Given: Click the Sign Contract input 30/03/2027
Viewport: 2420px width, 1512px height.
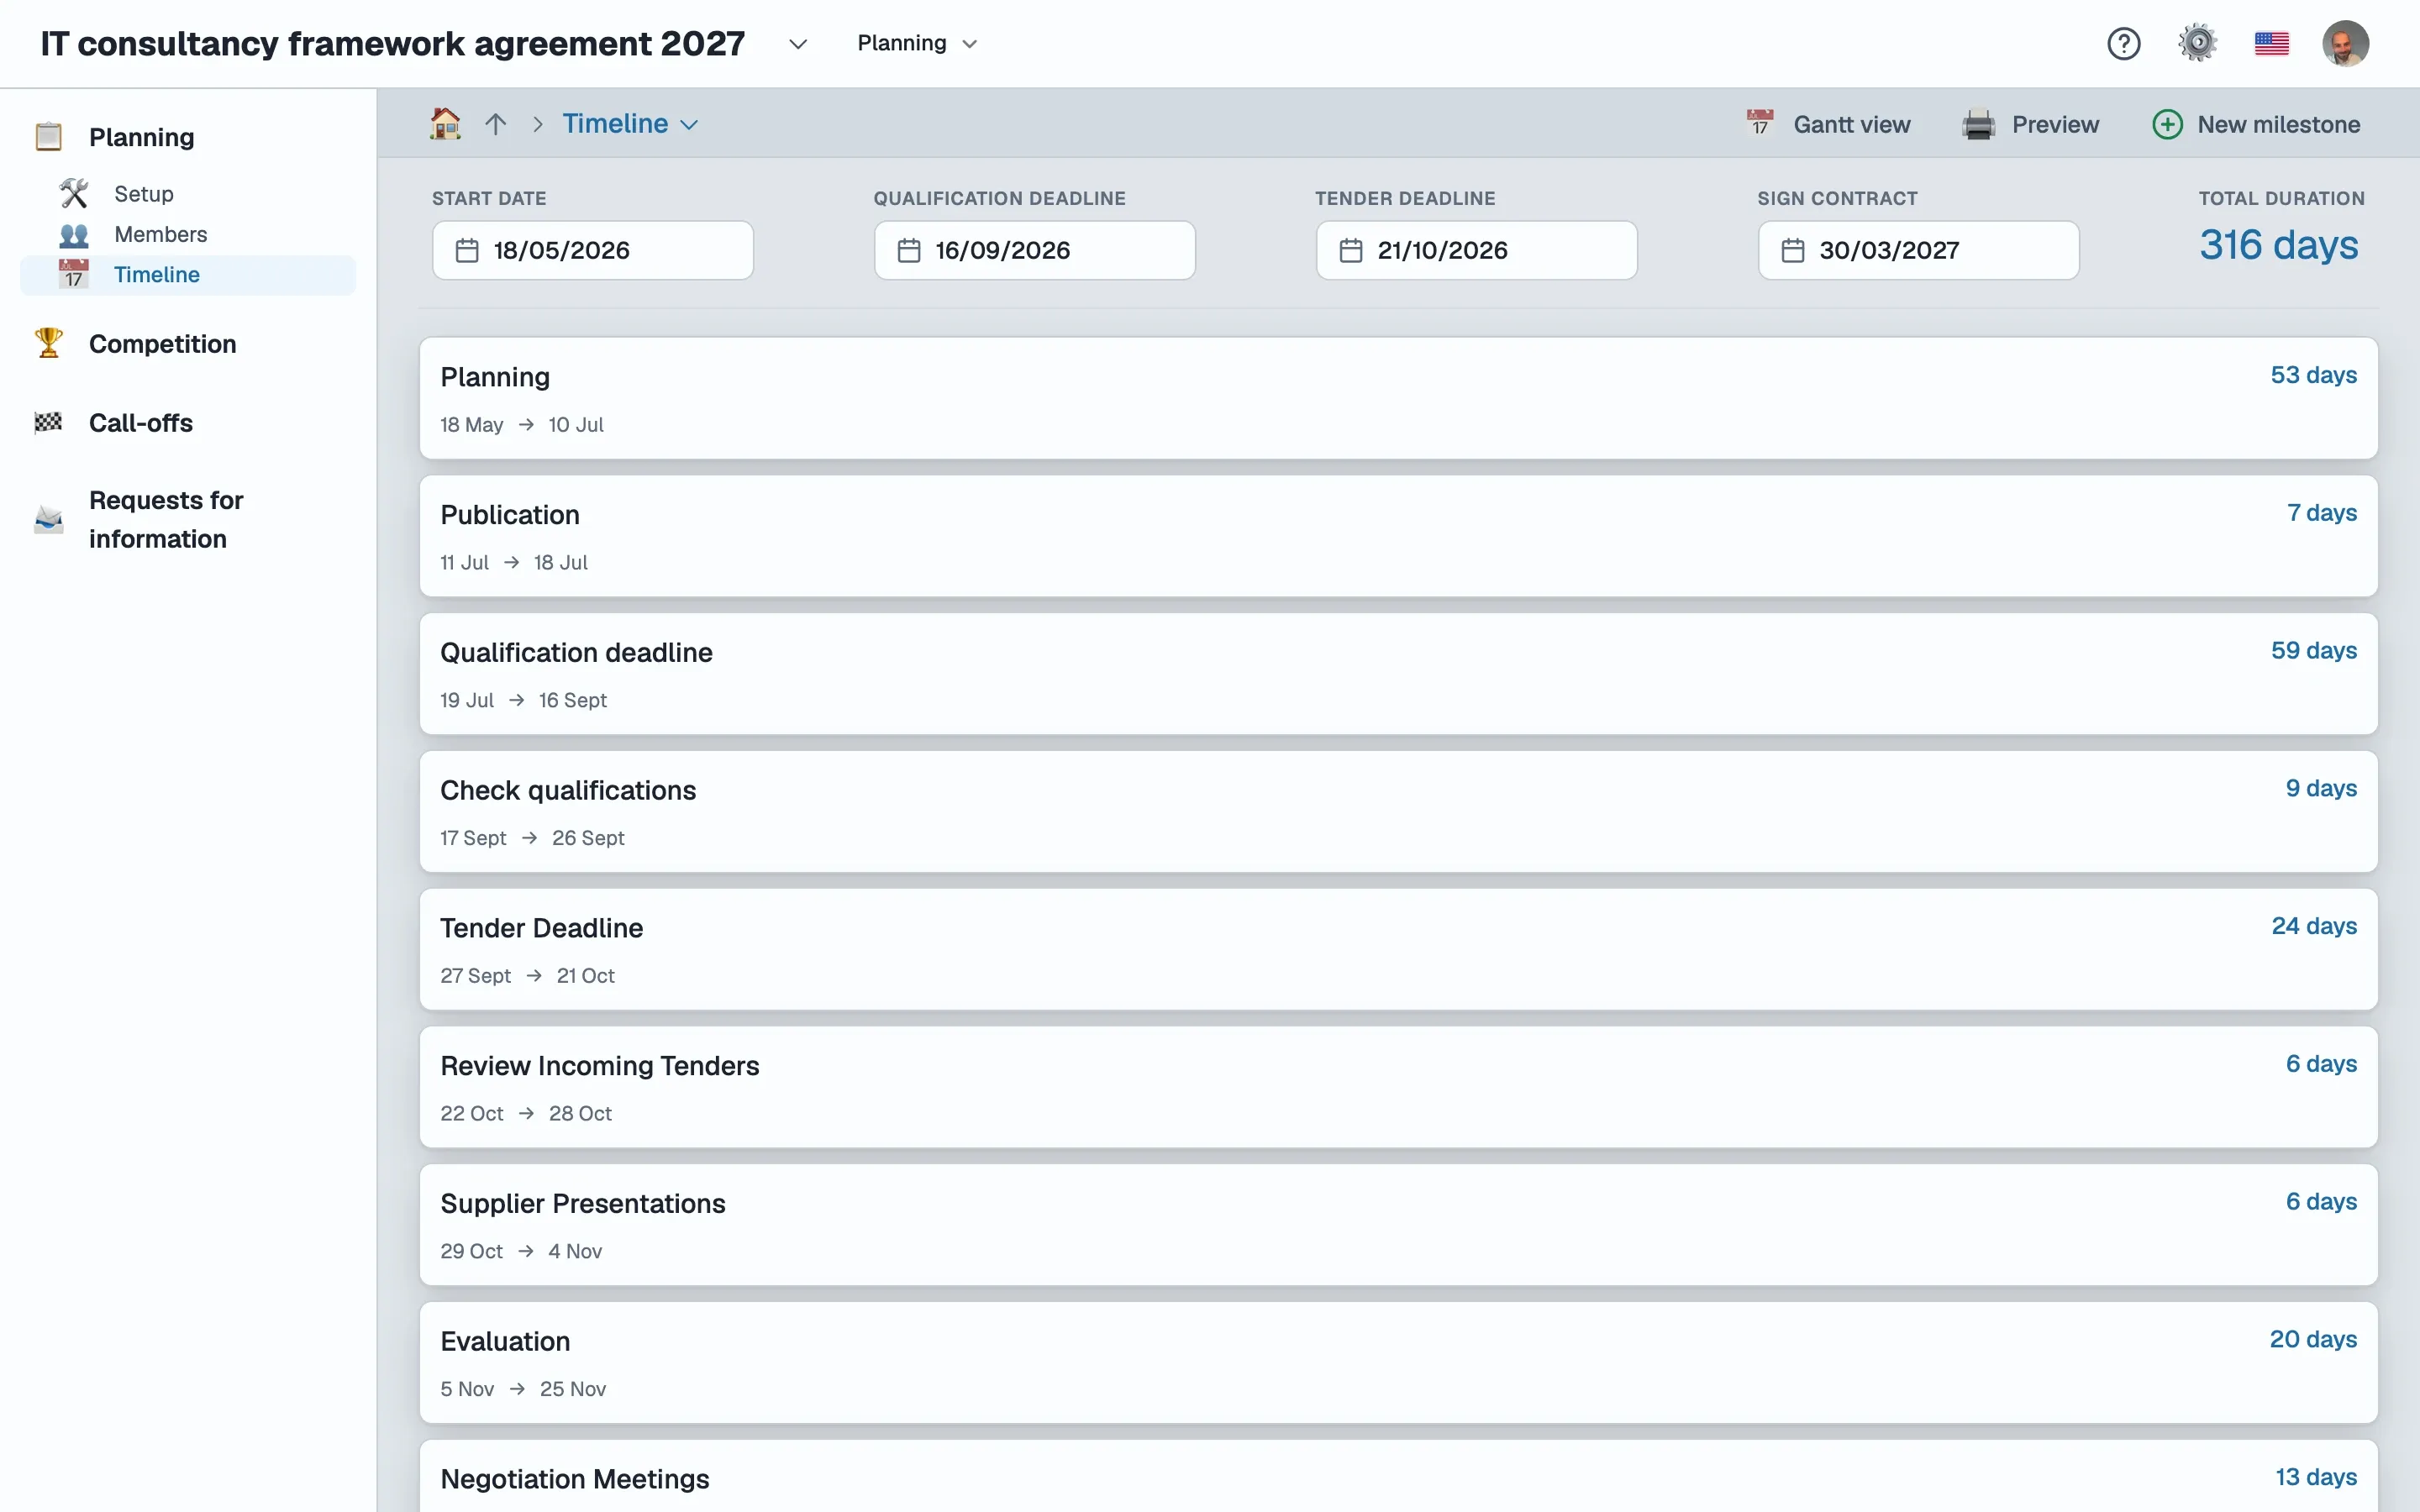Looking at the screenshot, I should click(x=1918, y=250).
